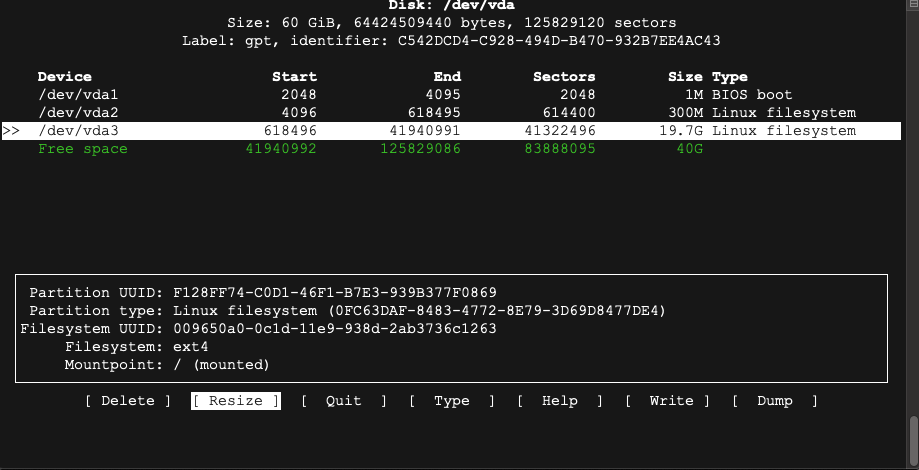Select the Delete menu option
The image size is (919, 470).
[x=128, y=401]
